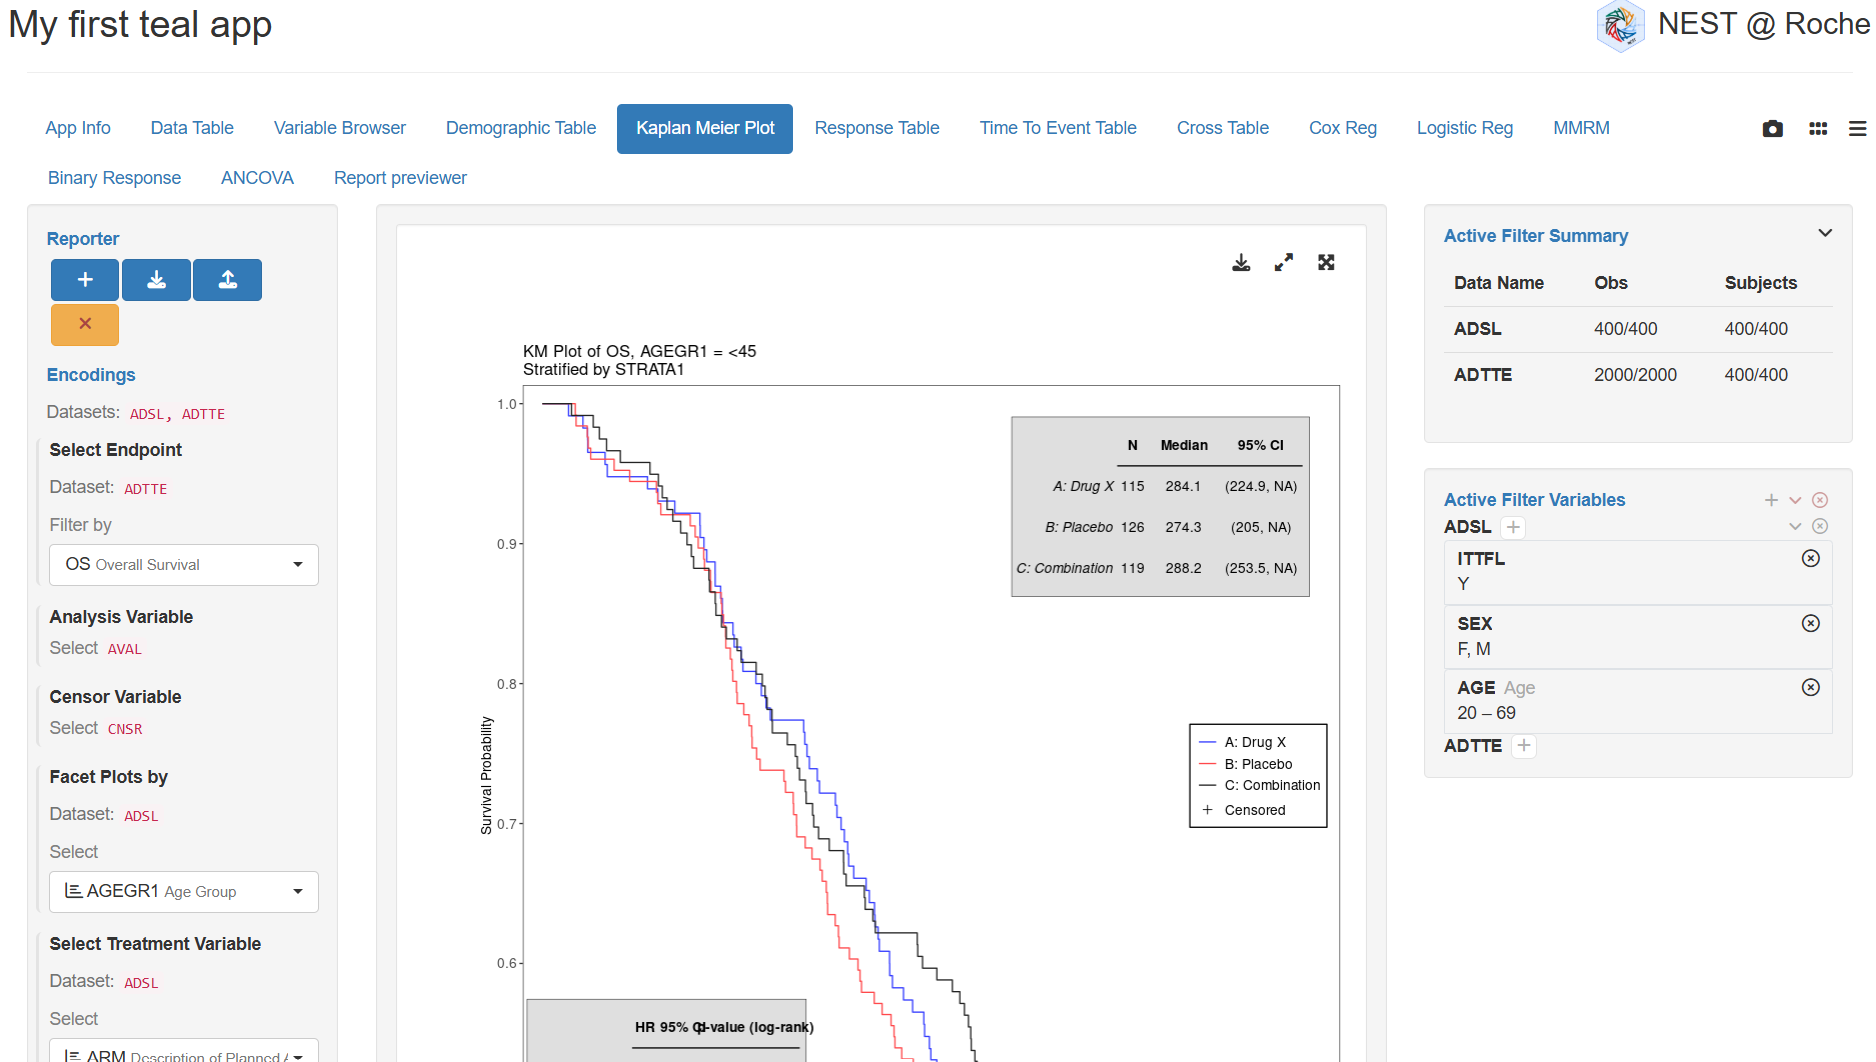The height and width of the screenshot is (1062, 1876).
Task: Toggle the hamburger filter panel menu
Action: click(1857, 129)
